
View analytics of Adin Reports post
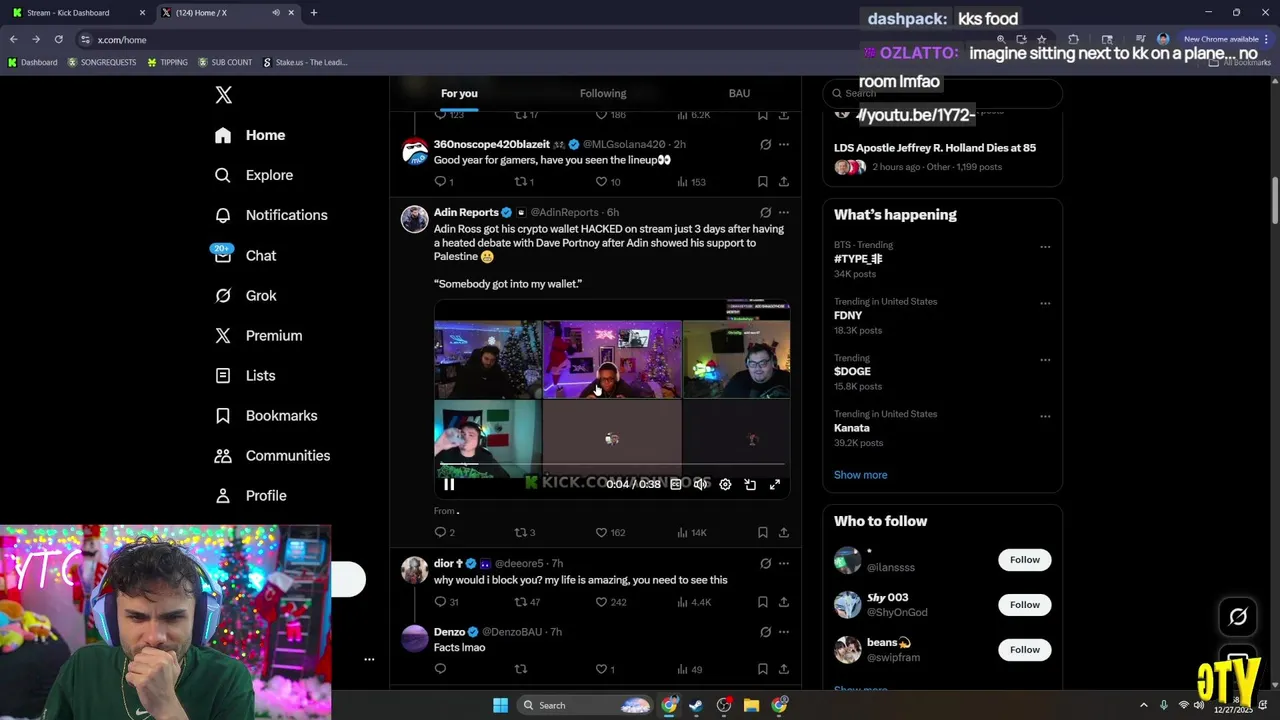(x=691, y=532)
